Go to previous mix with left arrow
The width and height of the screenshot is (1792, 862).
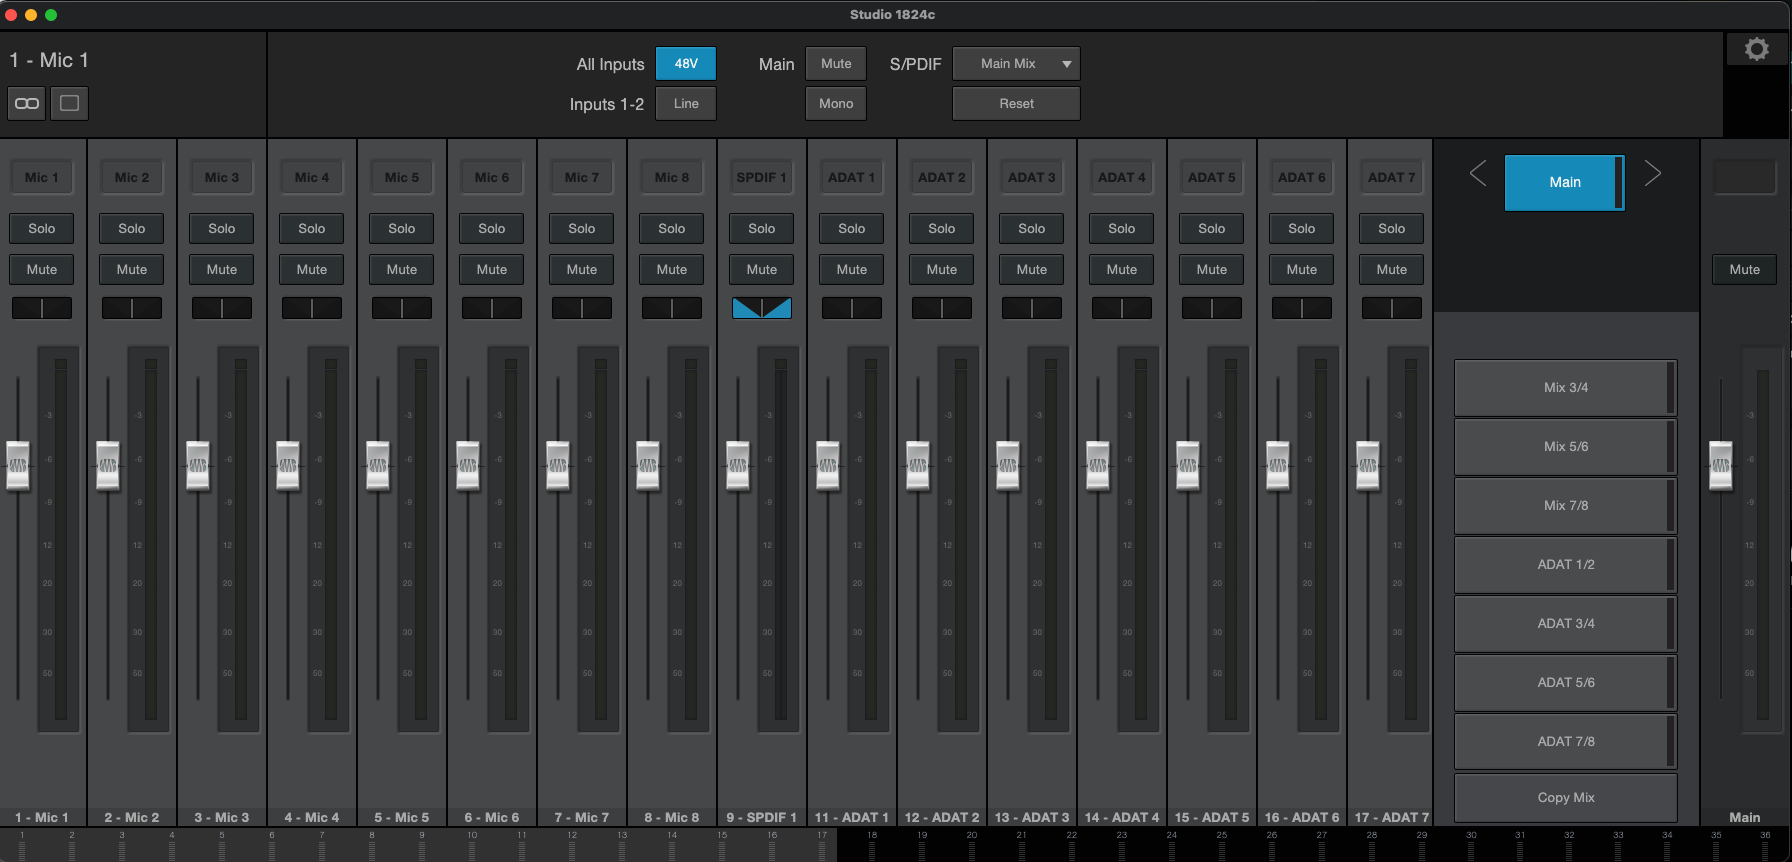[1478, 174]
